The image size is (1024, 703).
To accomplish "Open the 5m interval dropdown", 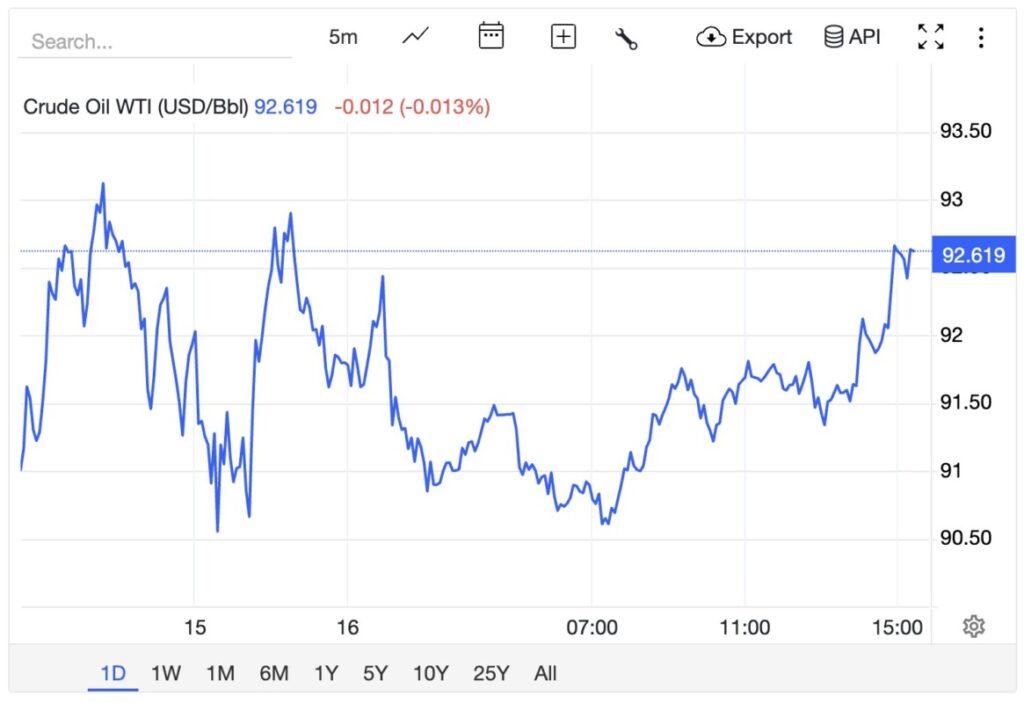I will point(343,36).
